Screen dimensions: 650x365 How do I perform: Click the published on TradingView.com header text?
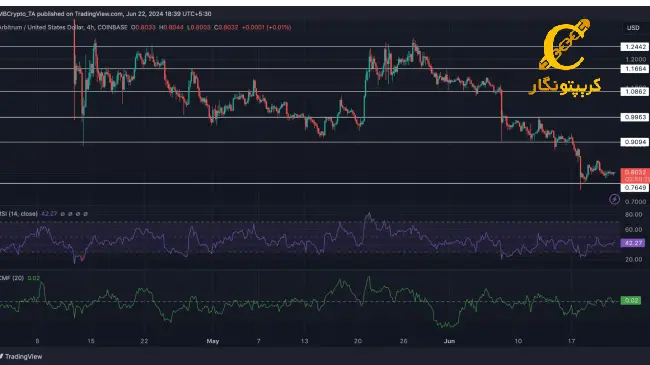click(x=81, y=14)
